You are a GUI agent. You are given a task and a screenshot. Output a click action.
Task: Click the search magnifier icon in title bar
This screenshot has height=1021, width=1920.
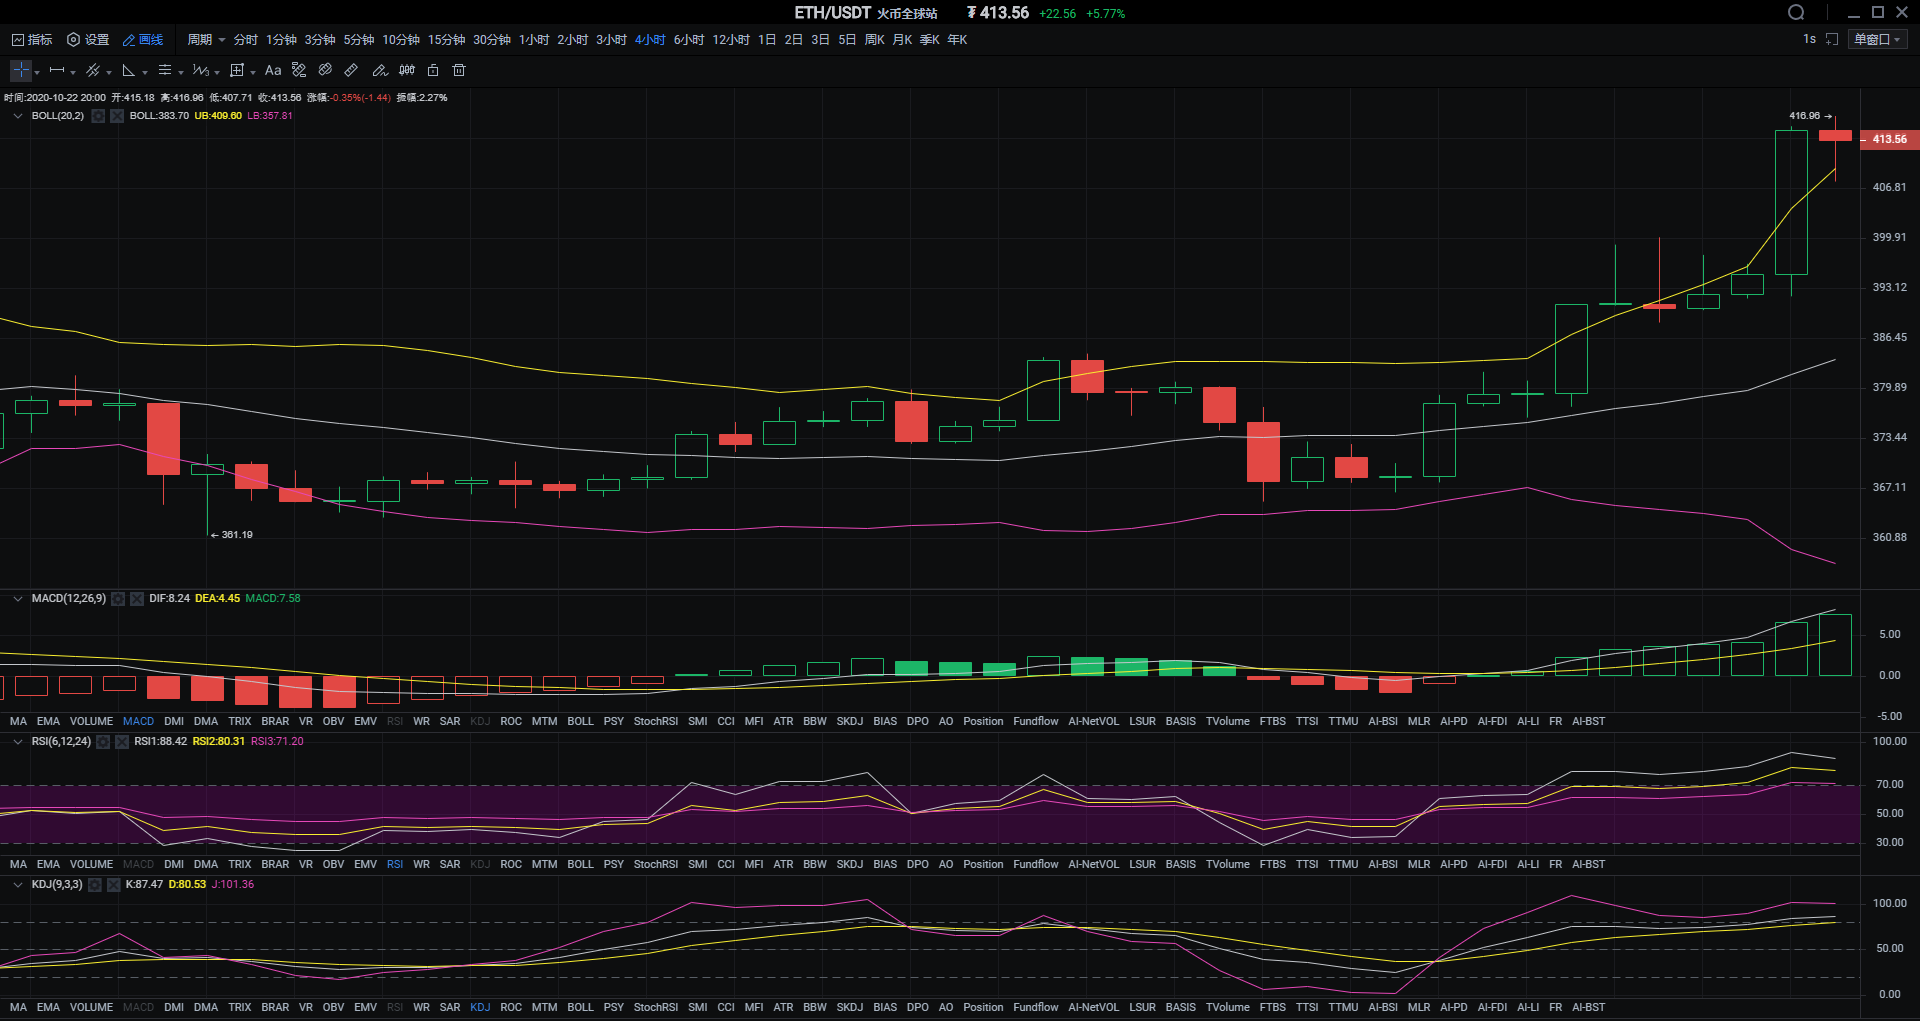tap(1796, 12)
